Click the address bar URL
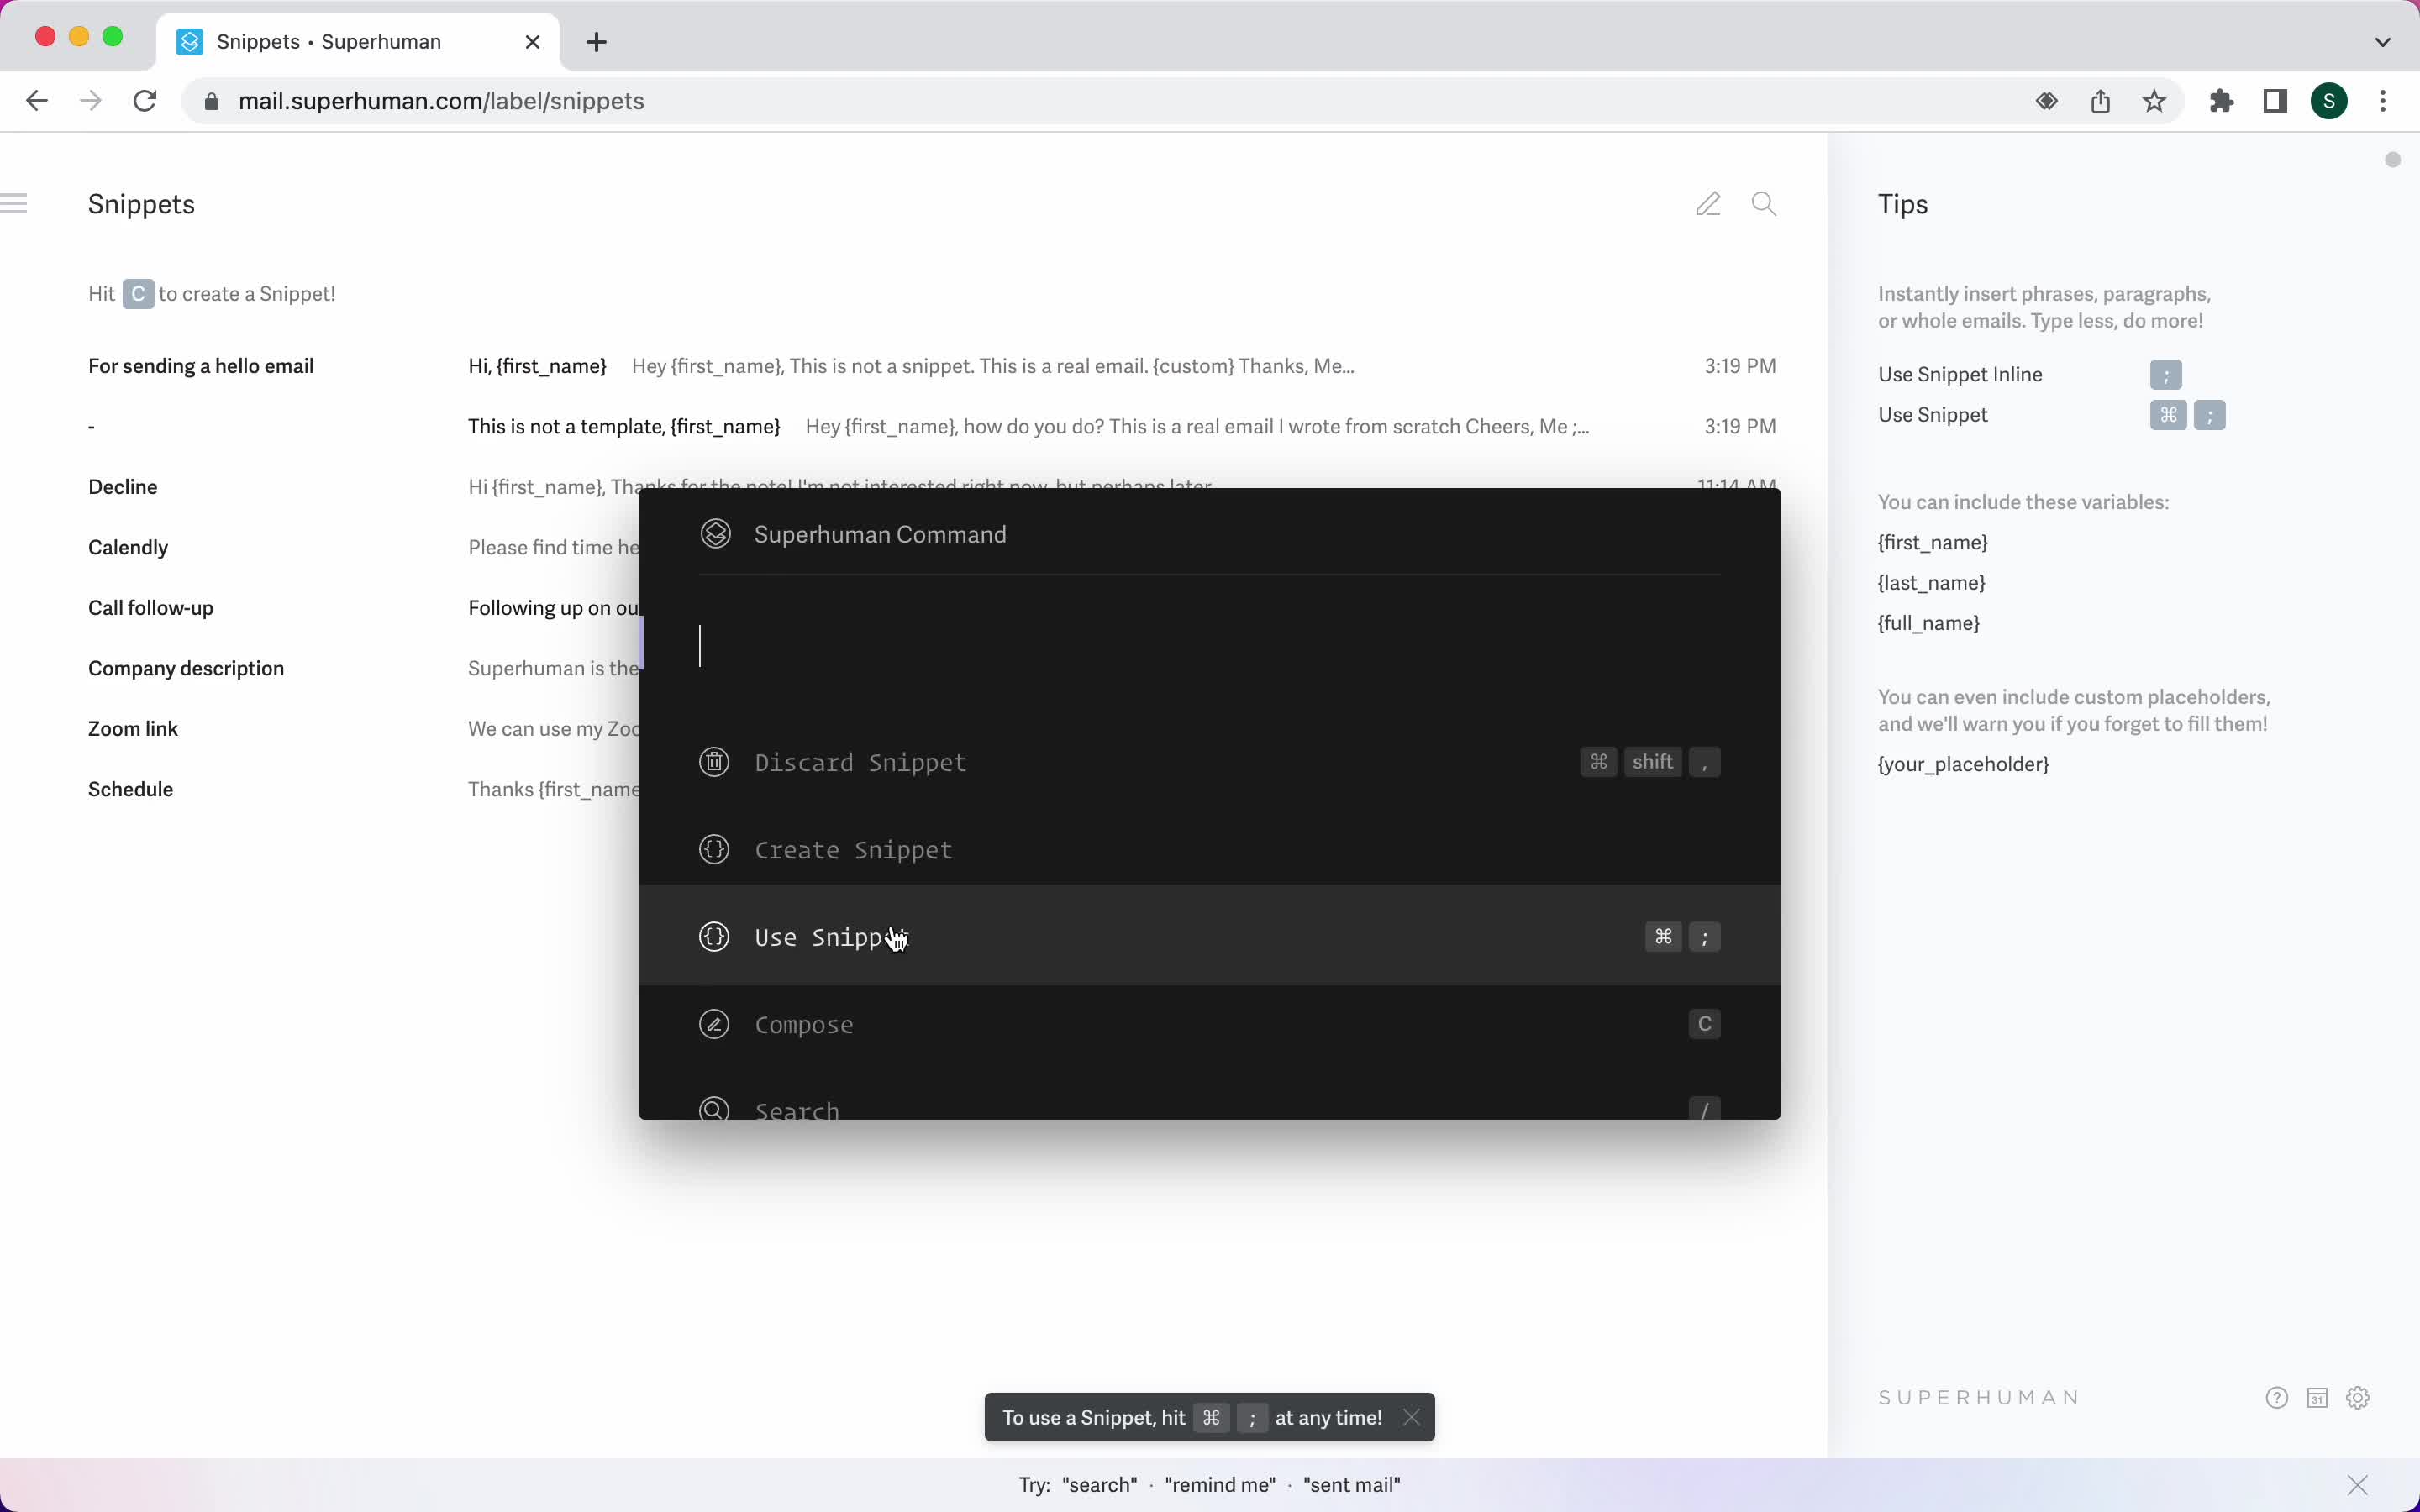The width and height of the screenshot is (2420, 1512). [441, 101]
